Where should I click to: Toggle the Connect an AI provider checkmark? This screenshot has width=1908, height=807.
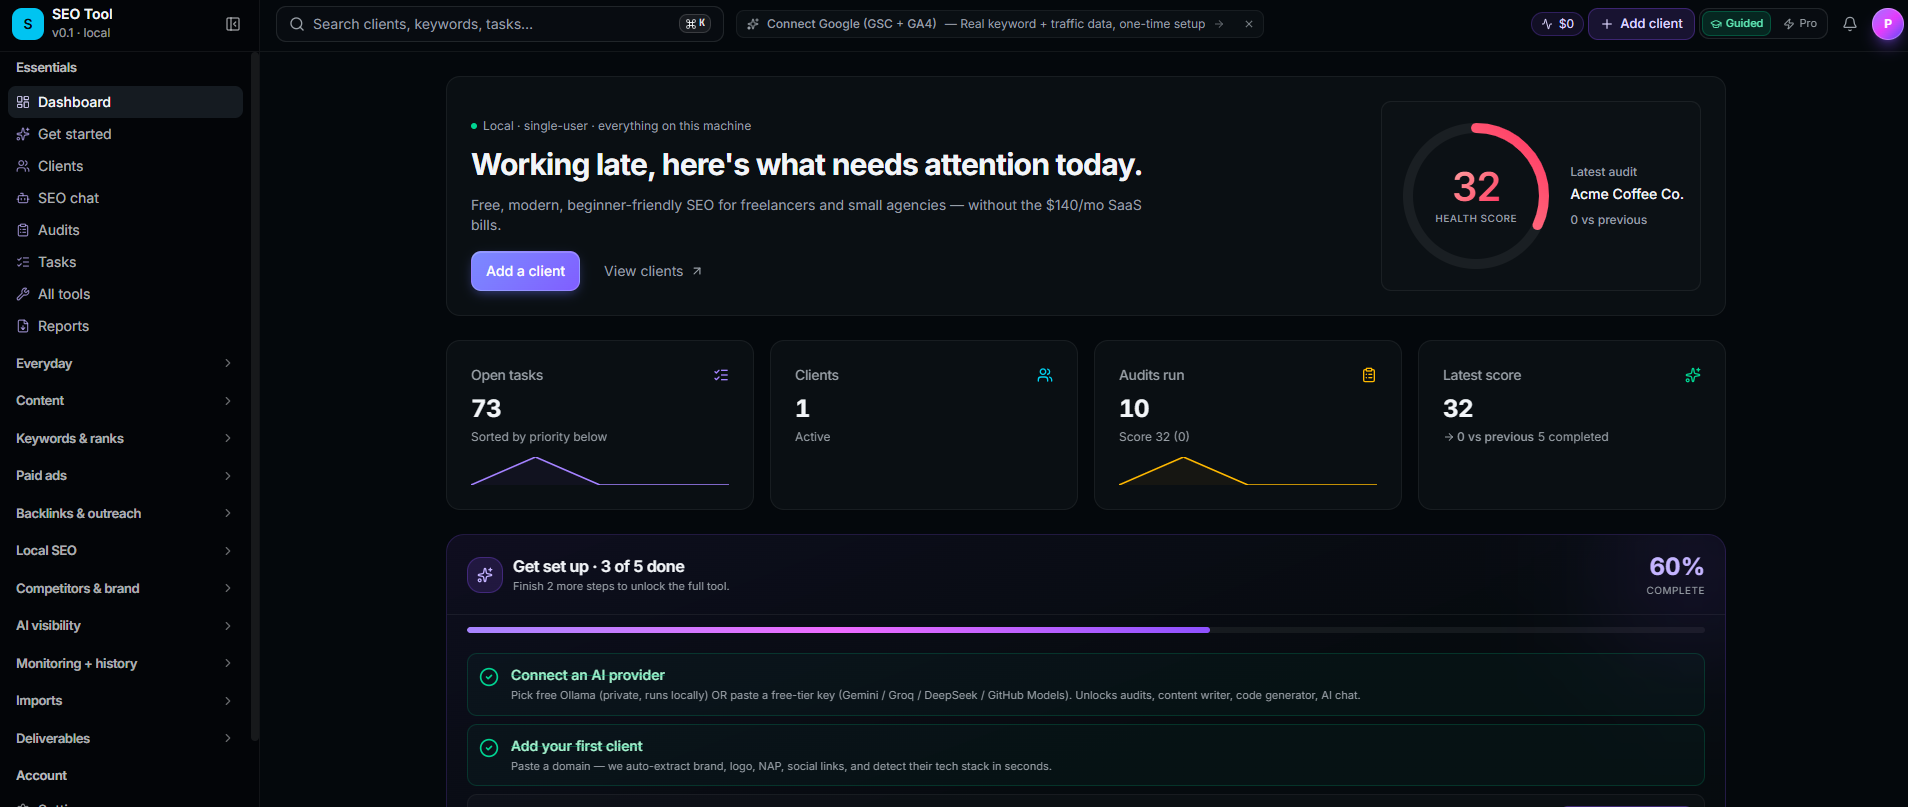point(489,677)
